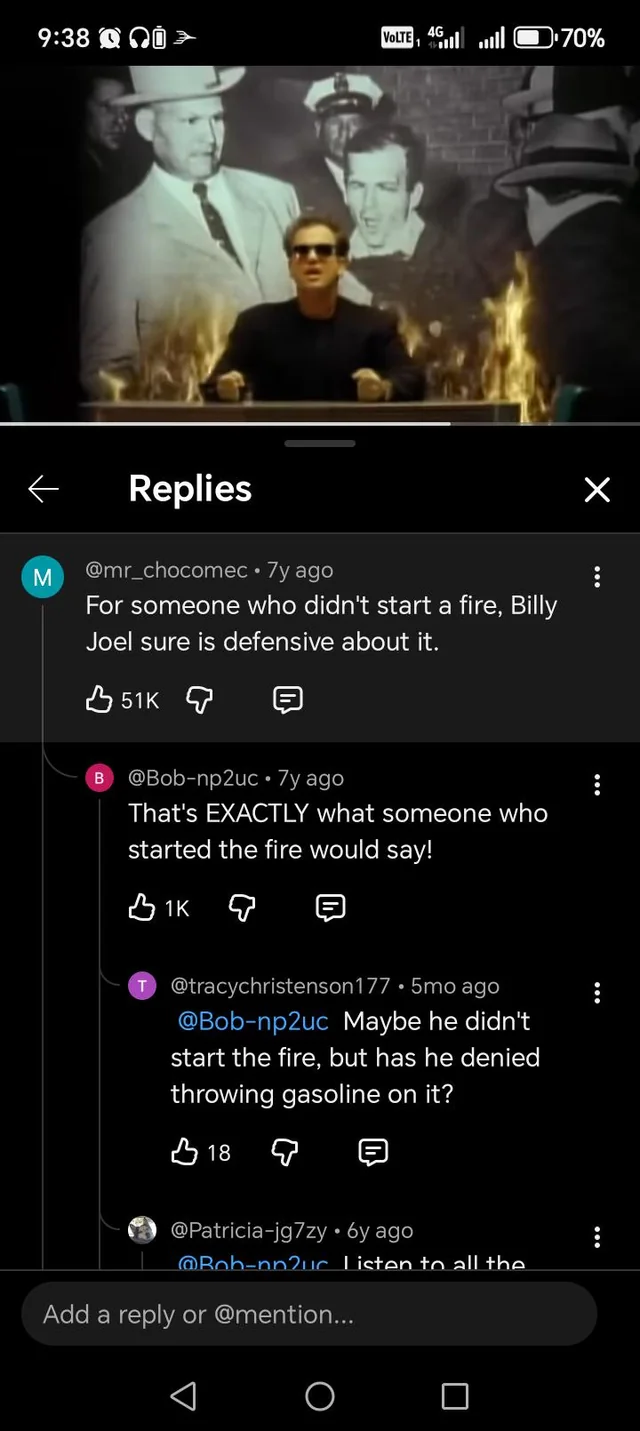Reply to the @Bob-np2uc comment
Screen dimensions: 640x1431
[330, 908]
